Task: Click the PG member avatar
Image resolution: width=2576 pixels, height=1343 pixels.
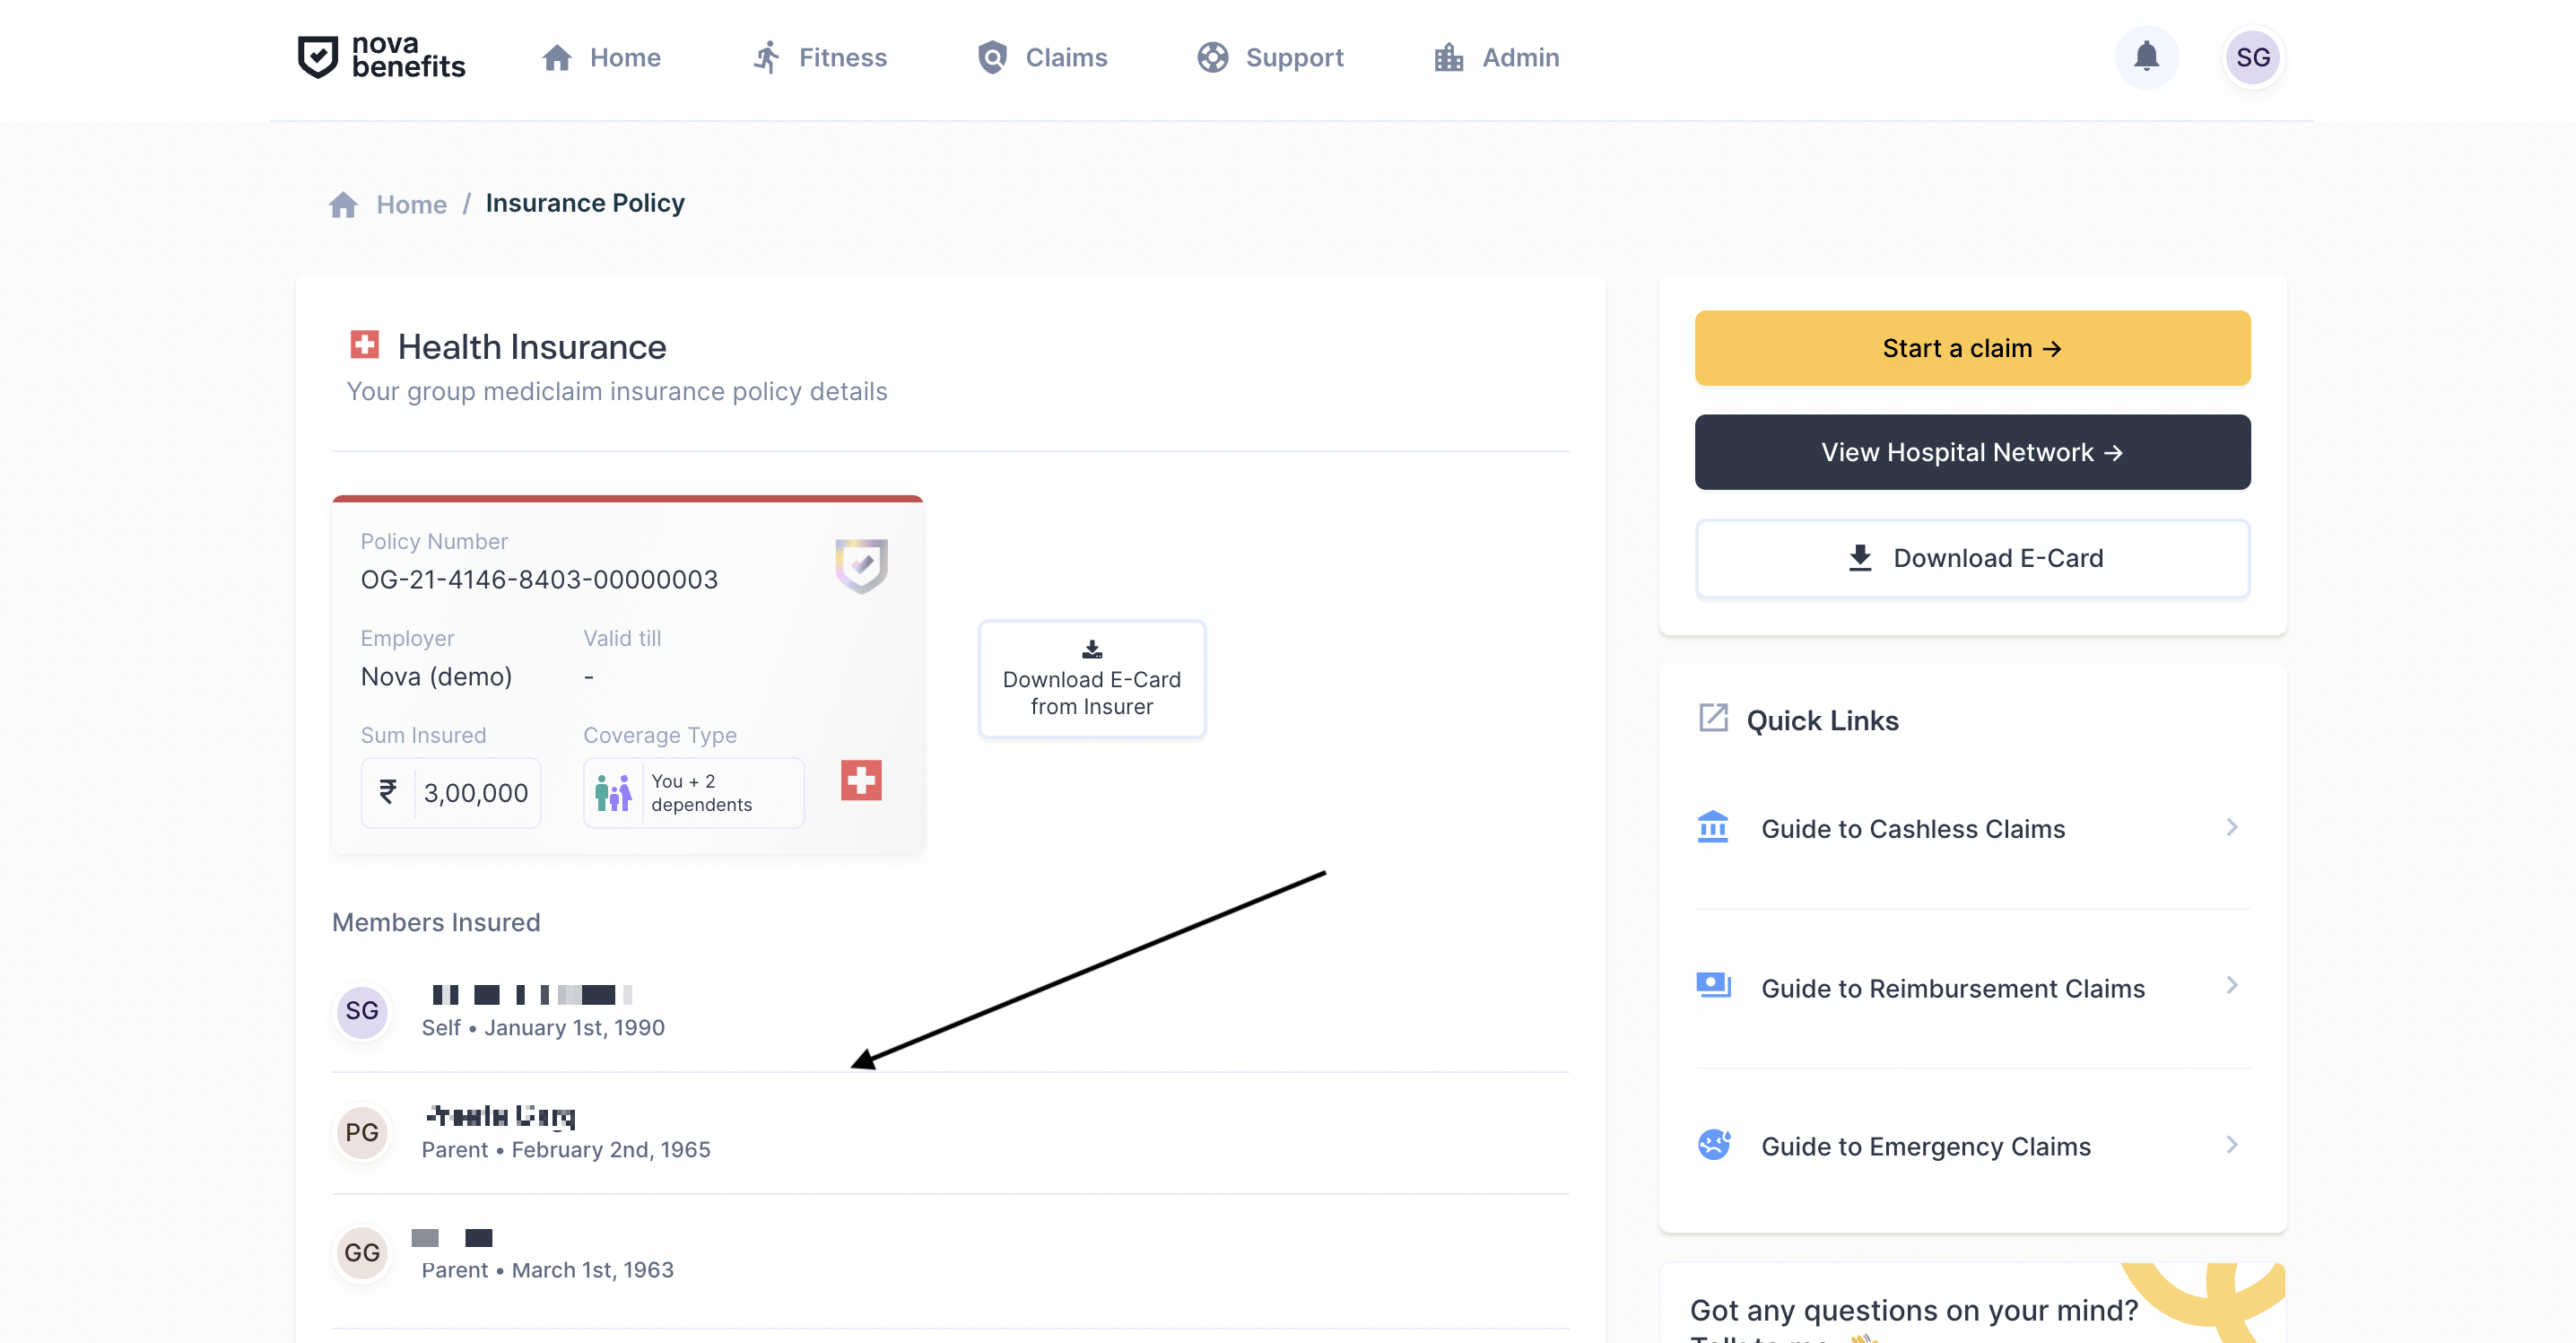Action: [x=362, y=1132]
